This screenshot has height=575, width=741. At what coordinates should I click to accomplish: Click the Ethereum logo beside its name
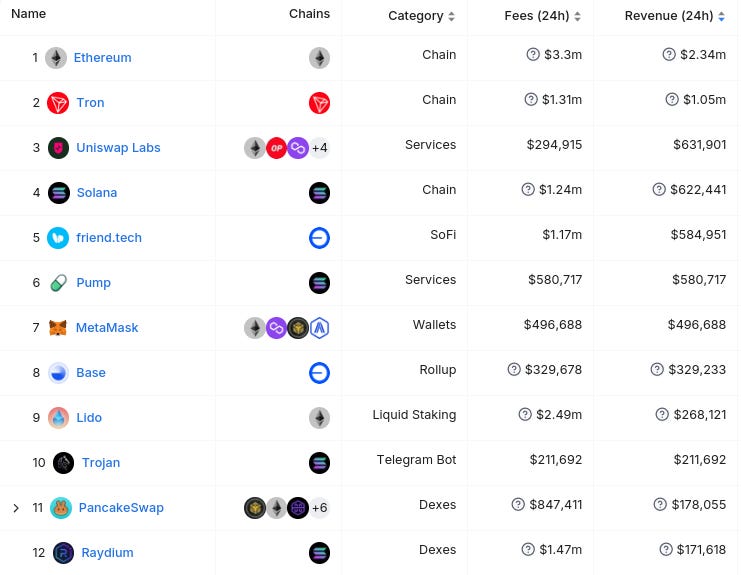point(56,58)
